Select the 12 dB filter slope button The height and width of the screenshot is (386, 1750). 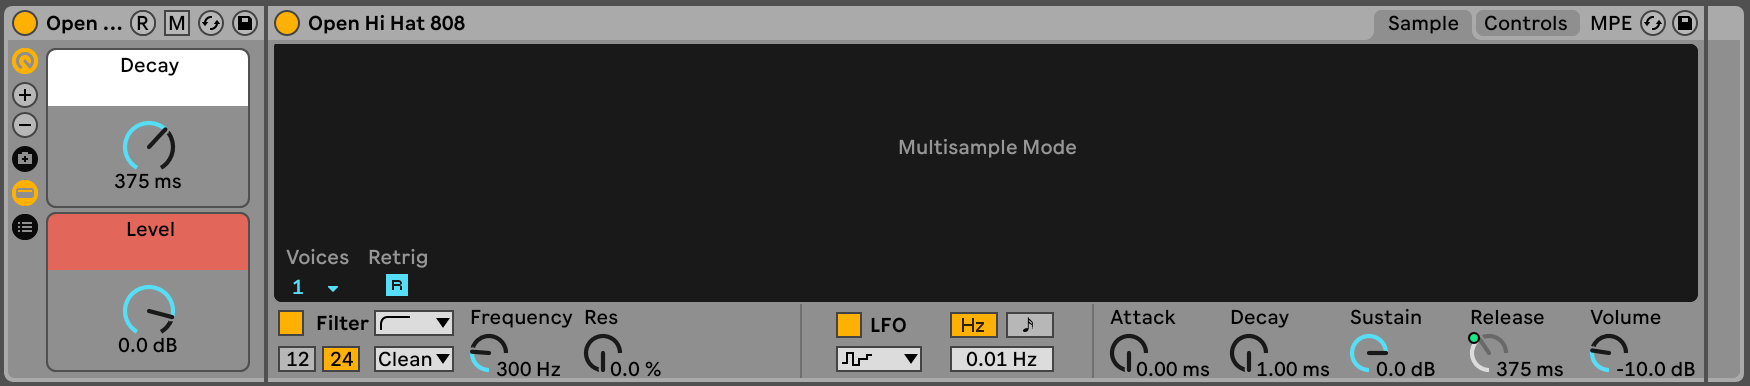pos(298,359)
